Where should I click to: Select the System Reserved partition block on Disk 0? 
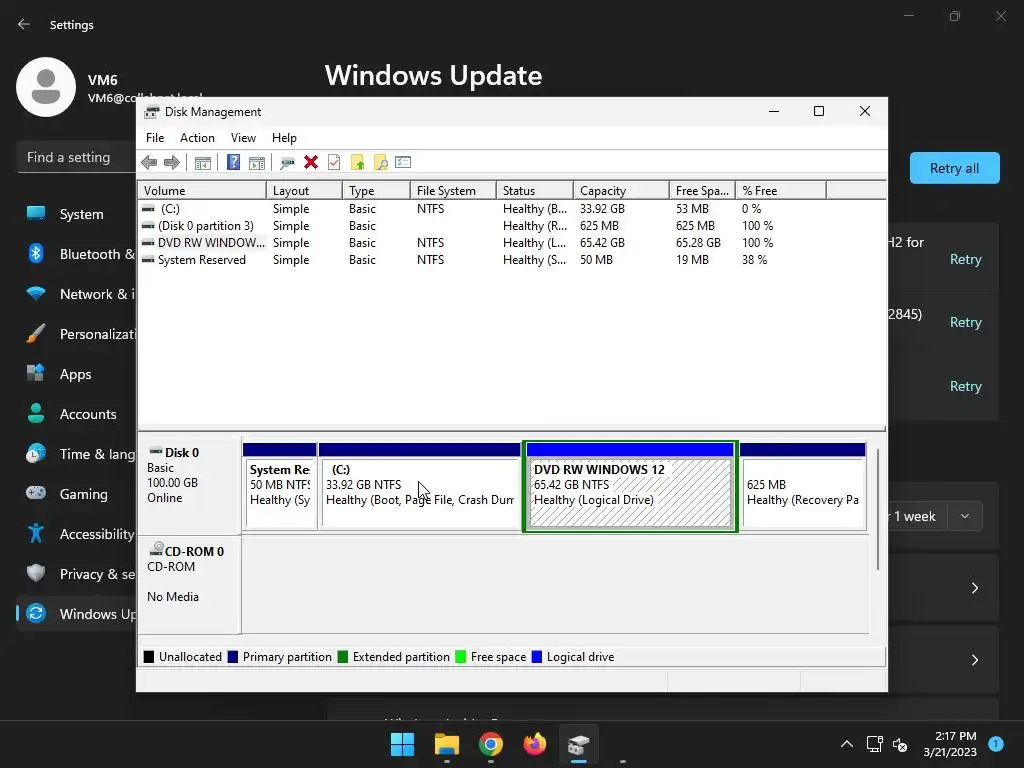coord(280,486)
